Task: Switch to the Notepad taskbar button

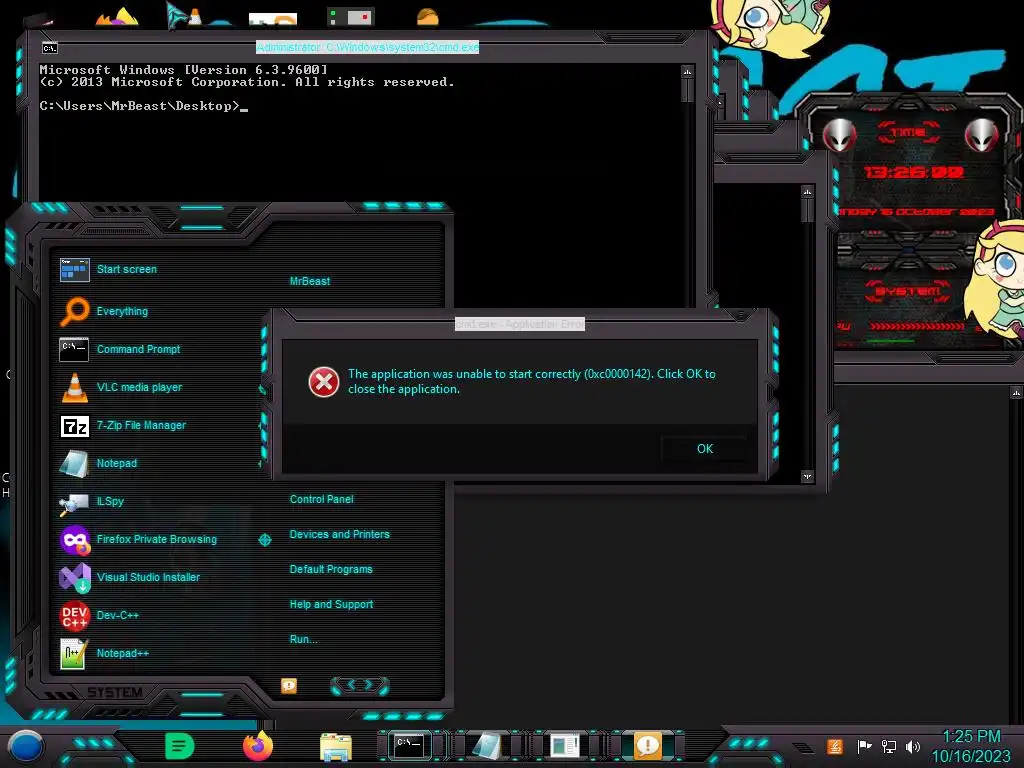Action: pos(487,746)
